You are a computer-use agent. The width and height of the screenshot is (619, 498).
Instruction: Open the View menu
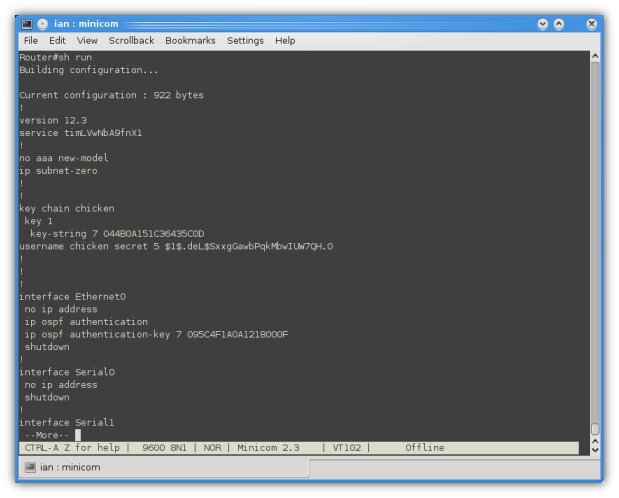click(87, 41)
